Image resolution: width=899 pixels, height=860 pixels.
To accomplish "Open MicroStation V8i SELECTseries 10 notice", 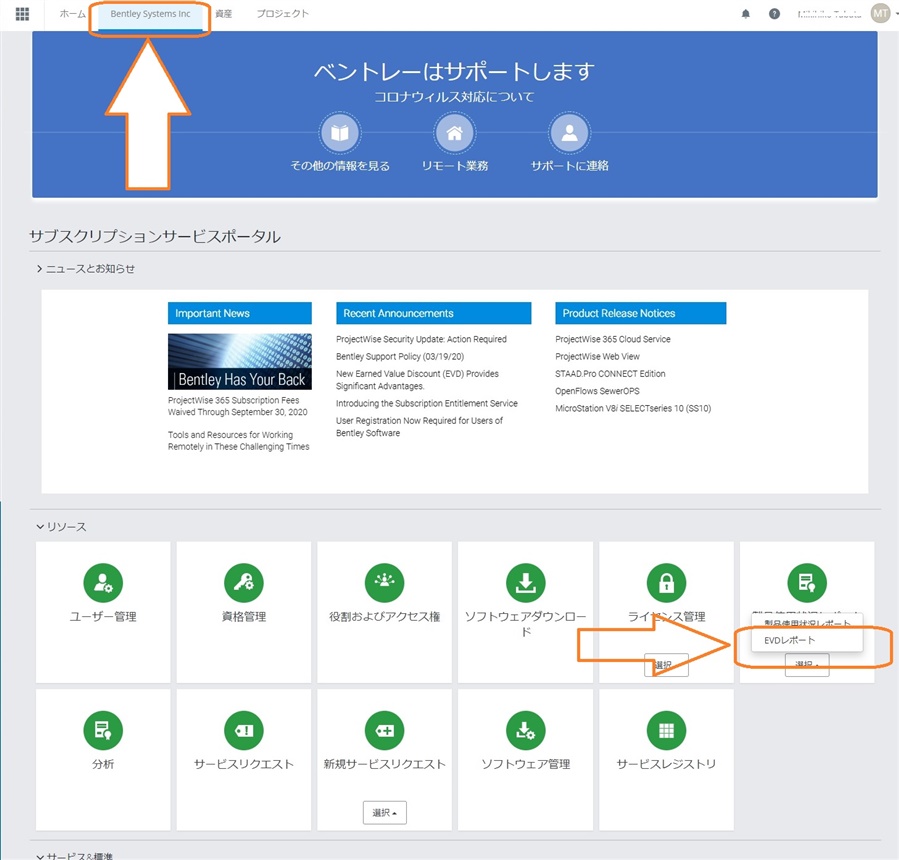I will [x=633, y=408].
